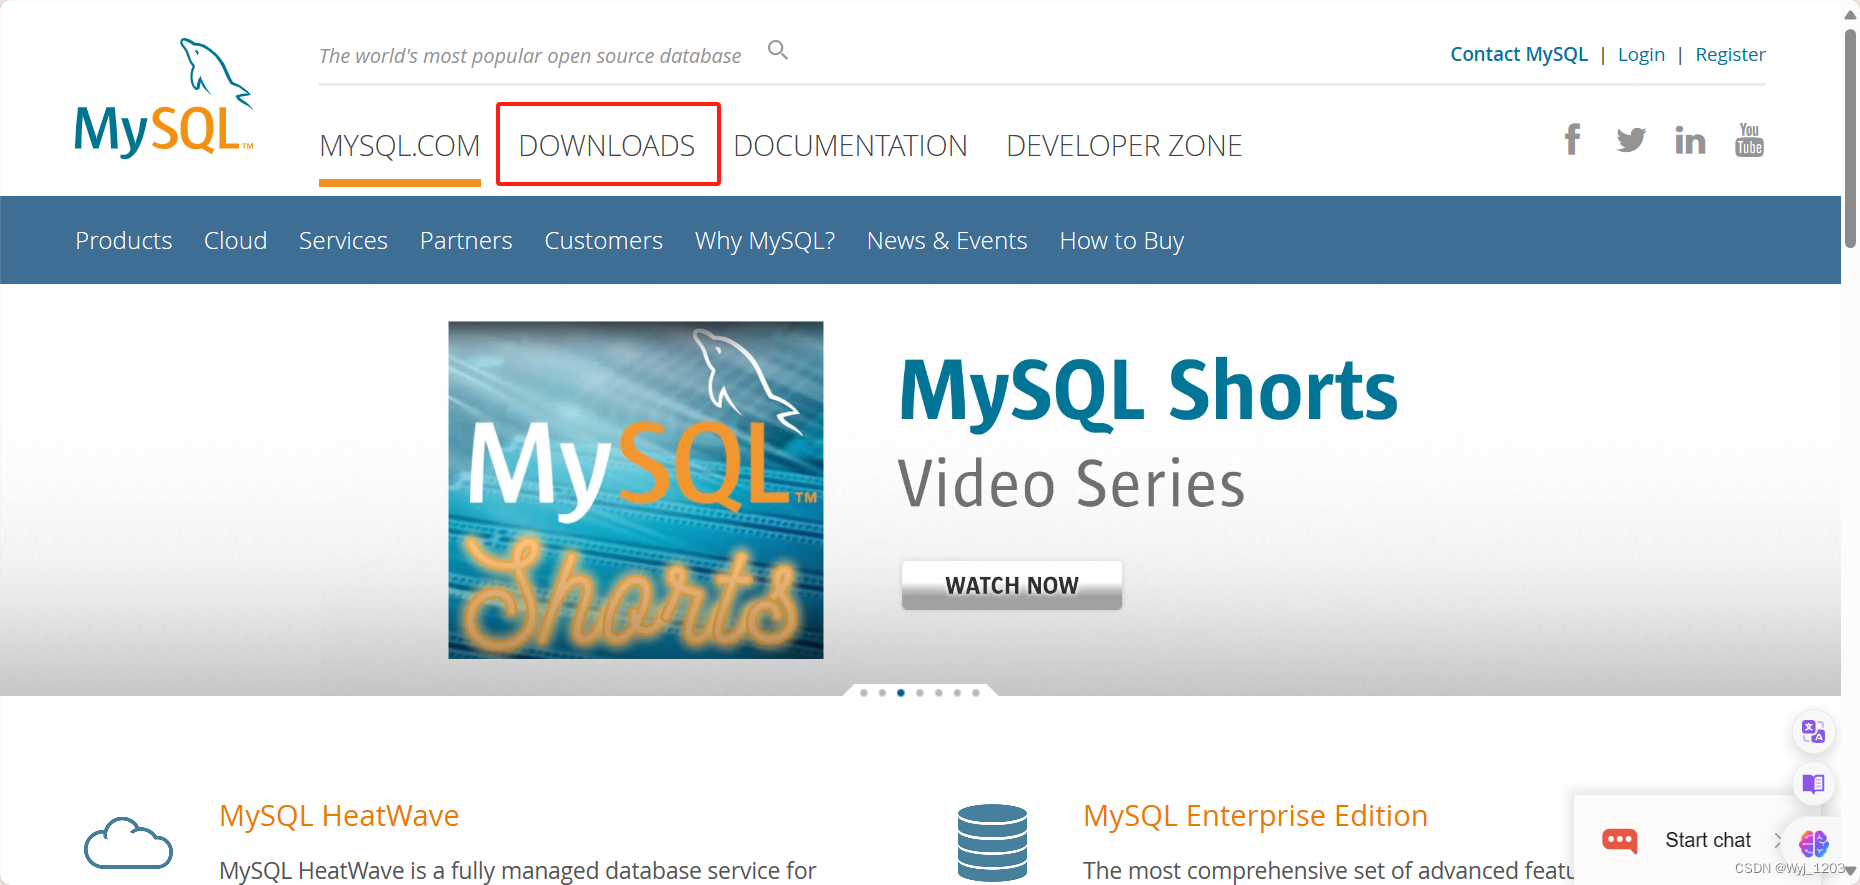Image resolution: width=1860 pixels, height=885 pixels.
Task: Click the red chat bubble icon
Action: 1620,840
